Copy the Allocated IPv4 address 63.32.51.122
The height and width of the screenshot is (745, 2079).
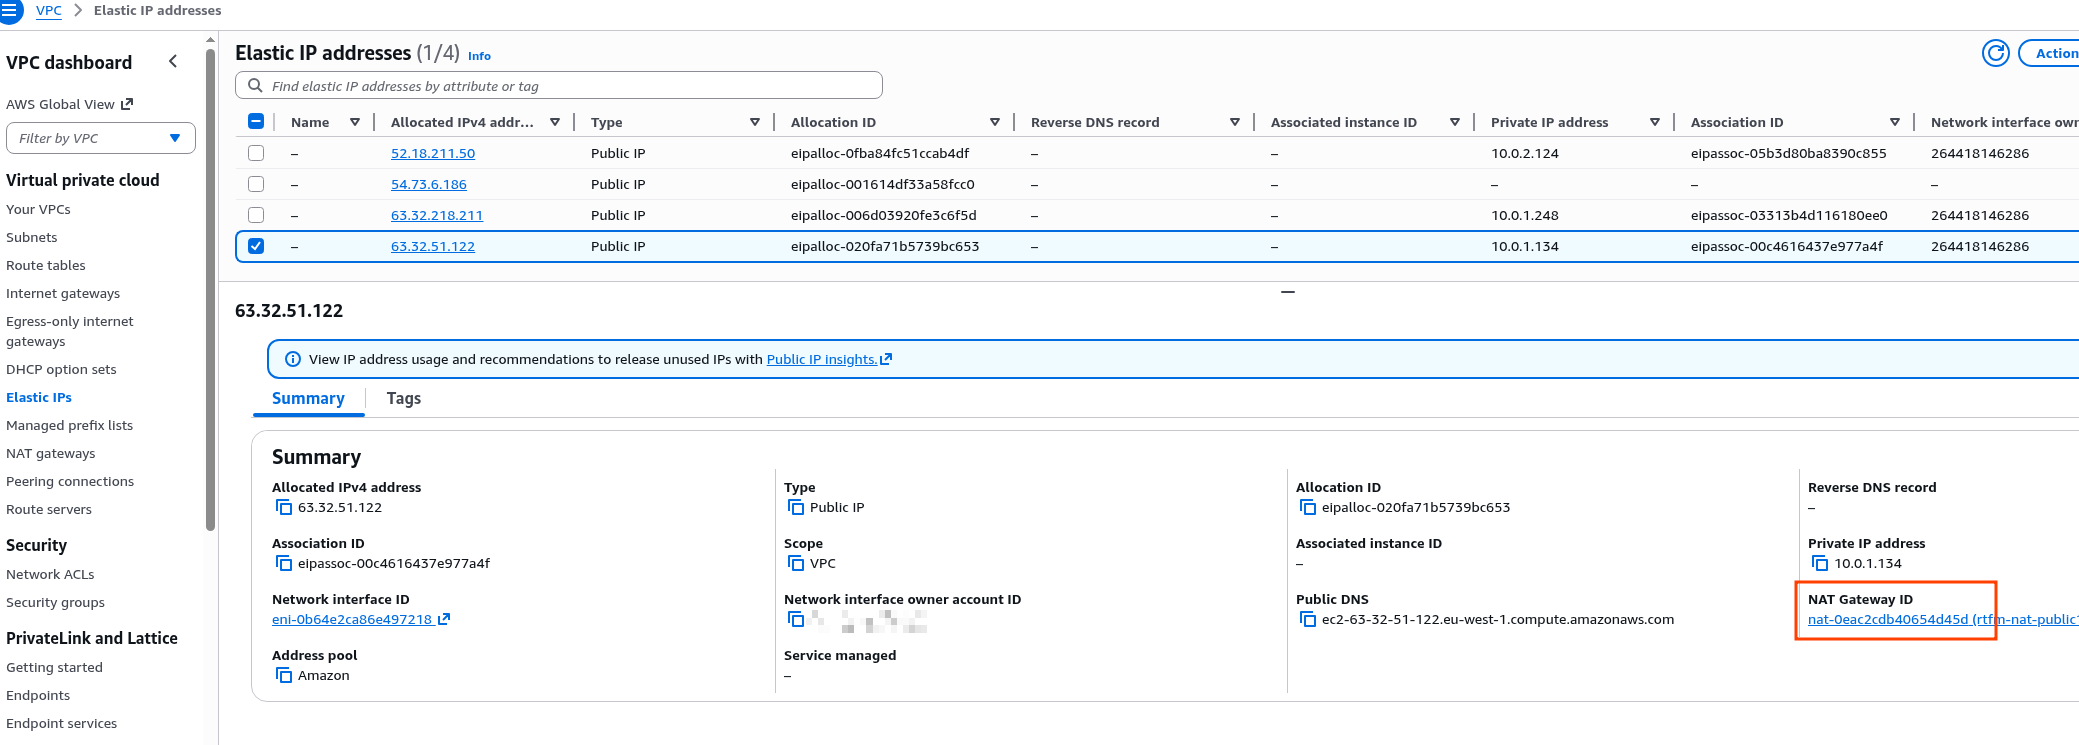pyautogui.click(x=284, y=508)
